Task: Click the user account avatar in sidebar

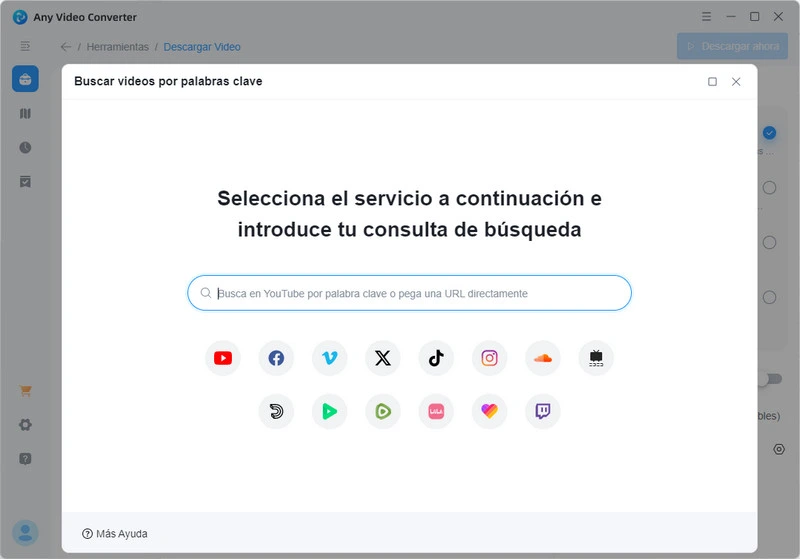Action: tap(26, 533)
